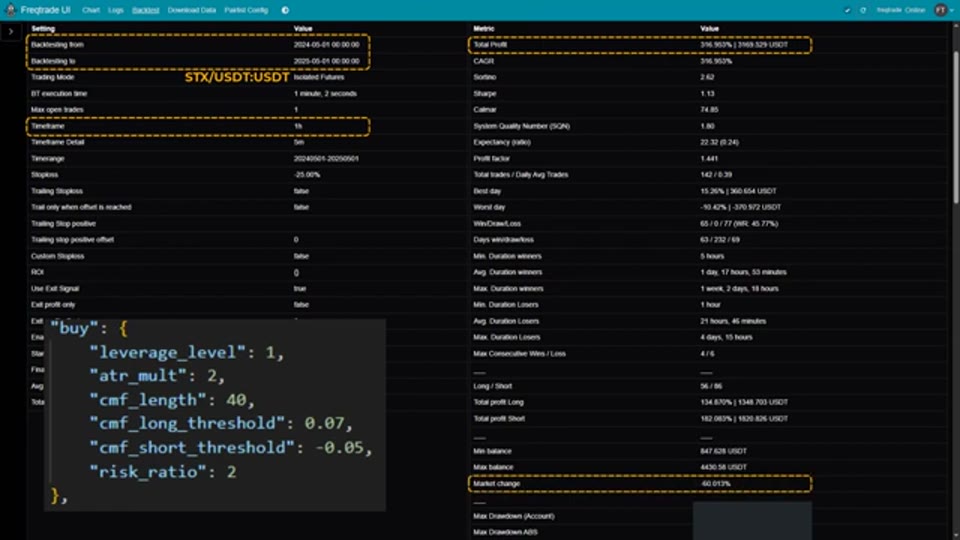Click the Exit profit only label
The height and width of the screenshot is (540, 960).
coord(54,304)
